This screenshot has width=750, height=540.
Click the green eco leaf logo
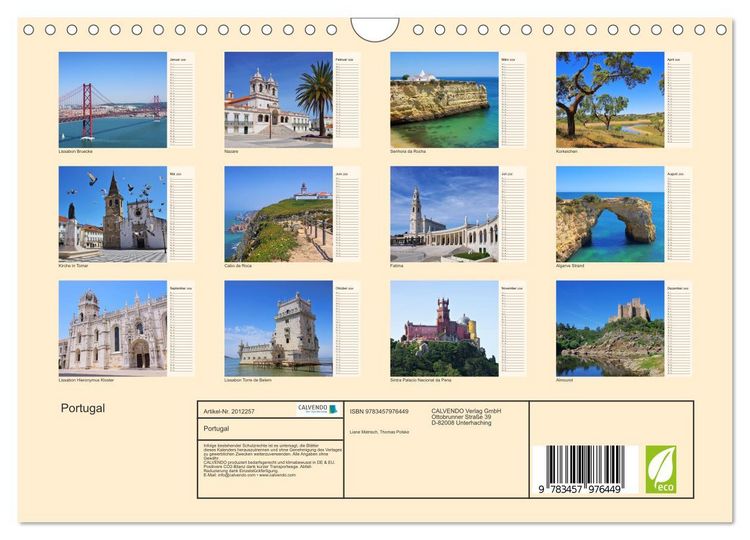pos(661,469)
